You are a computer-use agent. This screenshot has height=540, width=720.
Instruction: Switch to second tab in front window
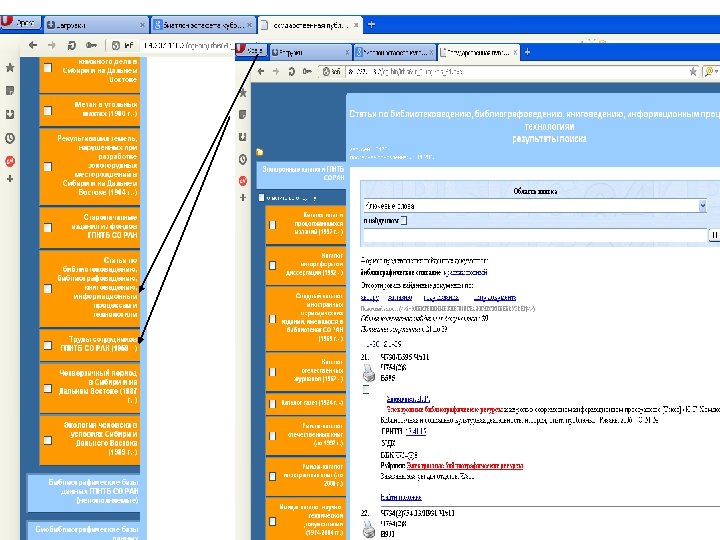tap(395, 52)
